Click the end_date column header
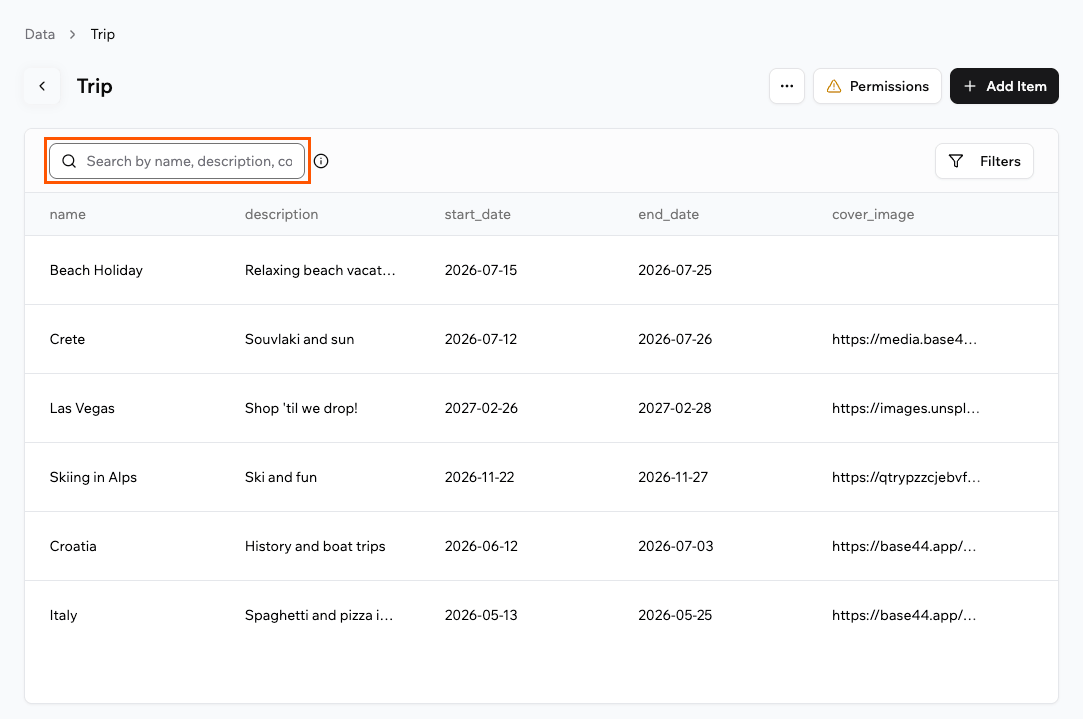Image resolution: width=1083 pixels, height=719 pixels. 668,214
